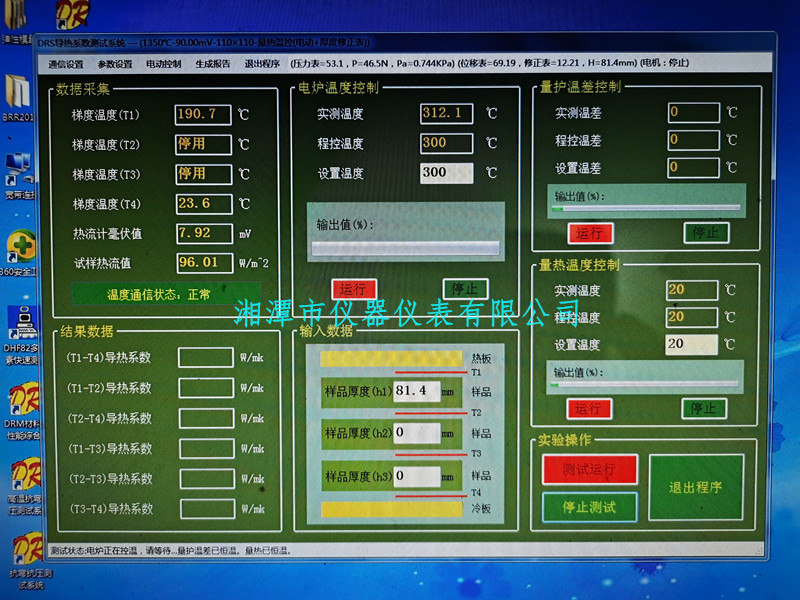This screenshot has height=600, width=800.
Task: Launch the DHF82 desktop shortcut
Action: coord(19,322)
